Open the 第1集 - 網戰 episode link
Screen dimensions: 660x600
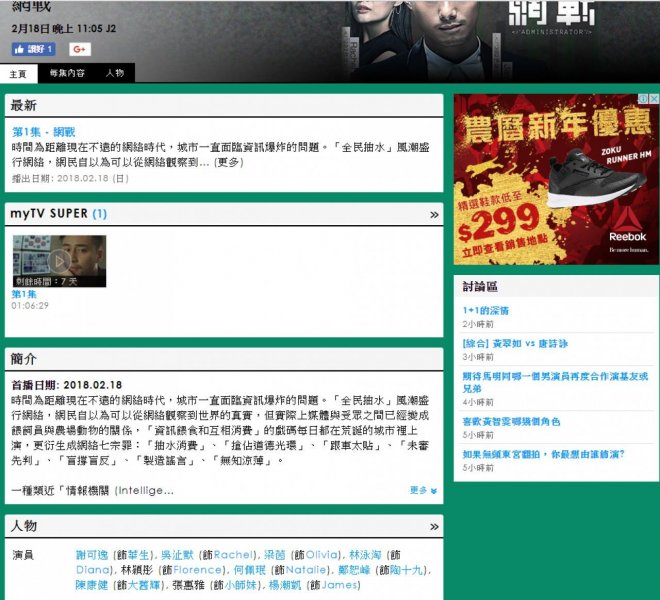pyautogui.click(x=43, y=132)
